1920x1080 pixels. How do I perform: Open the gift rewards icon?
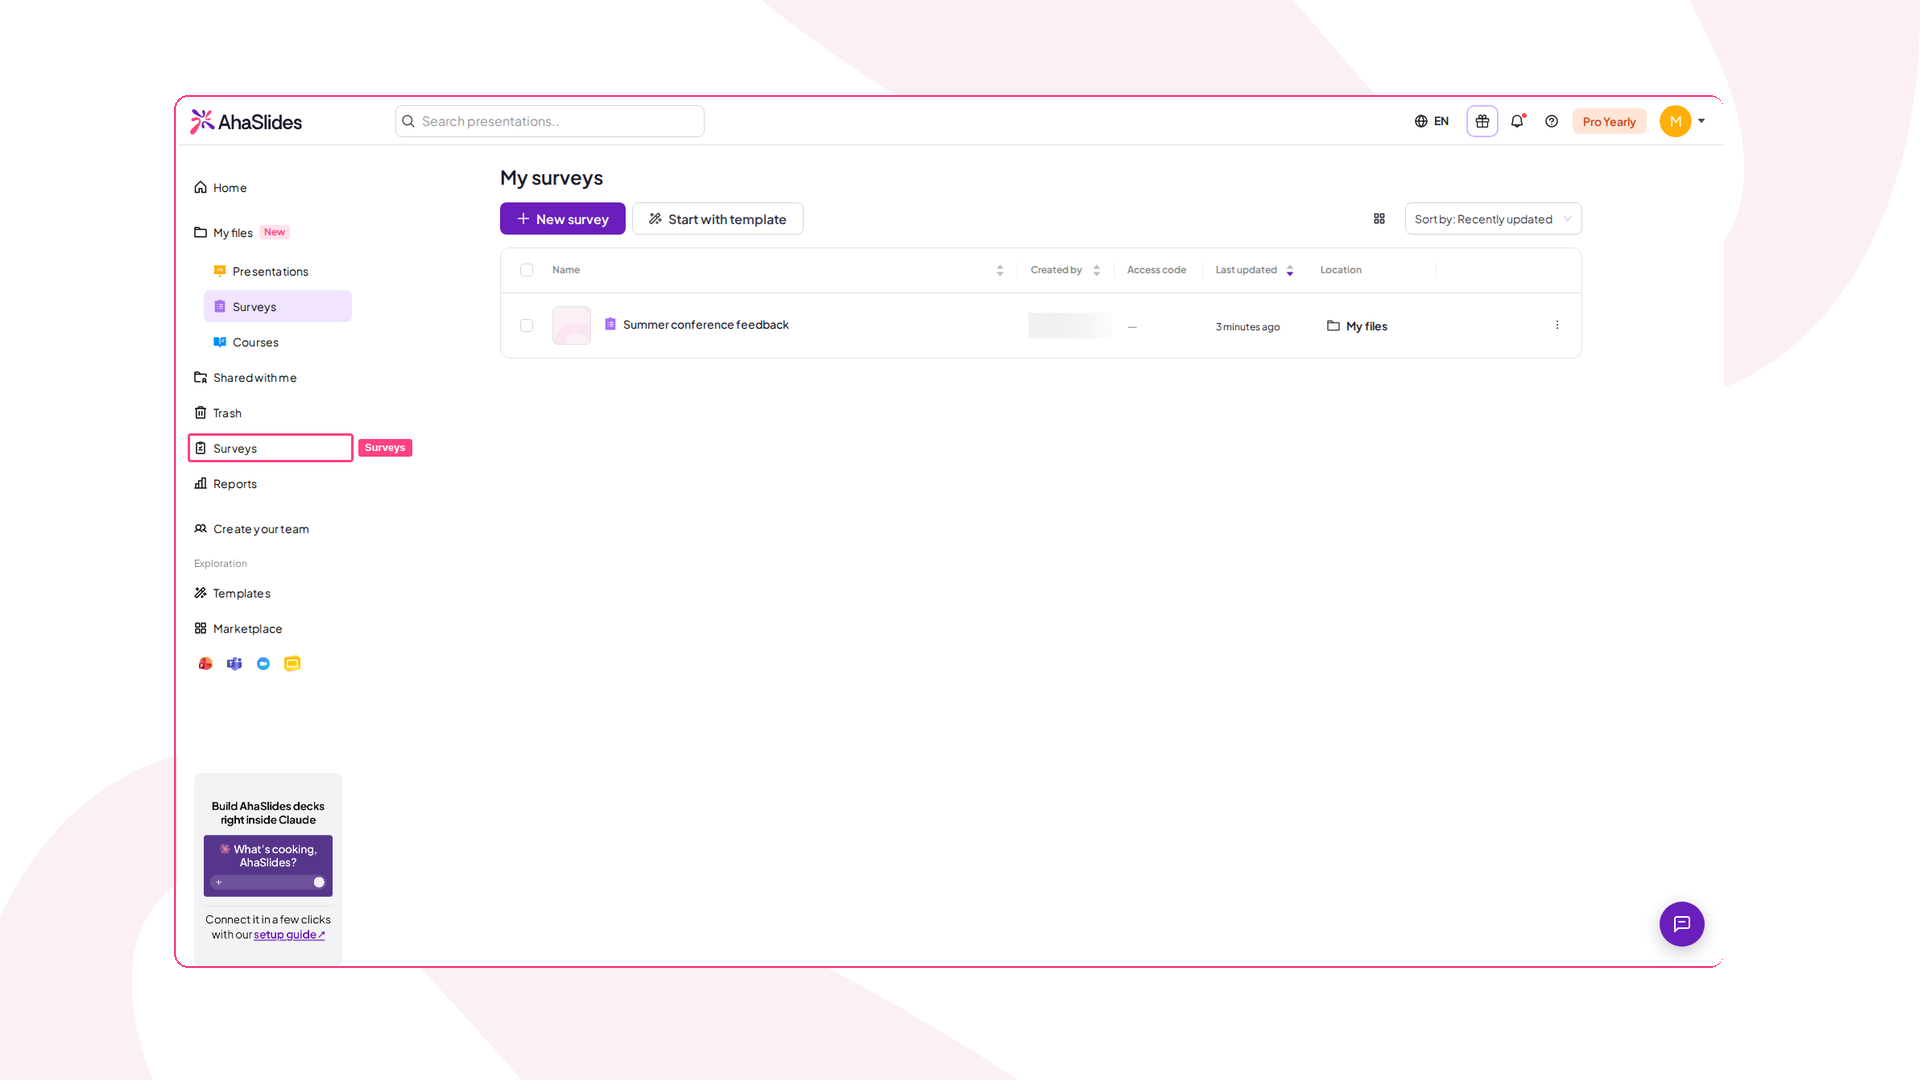pos(1482,121)
